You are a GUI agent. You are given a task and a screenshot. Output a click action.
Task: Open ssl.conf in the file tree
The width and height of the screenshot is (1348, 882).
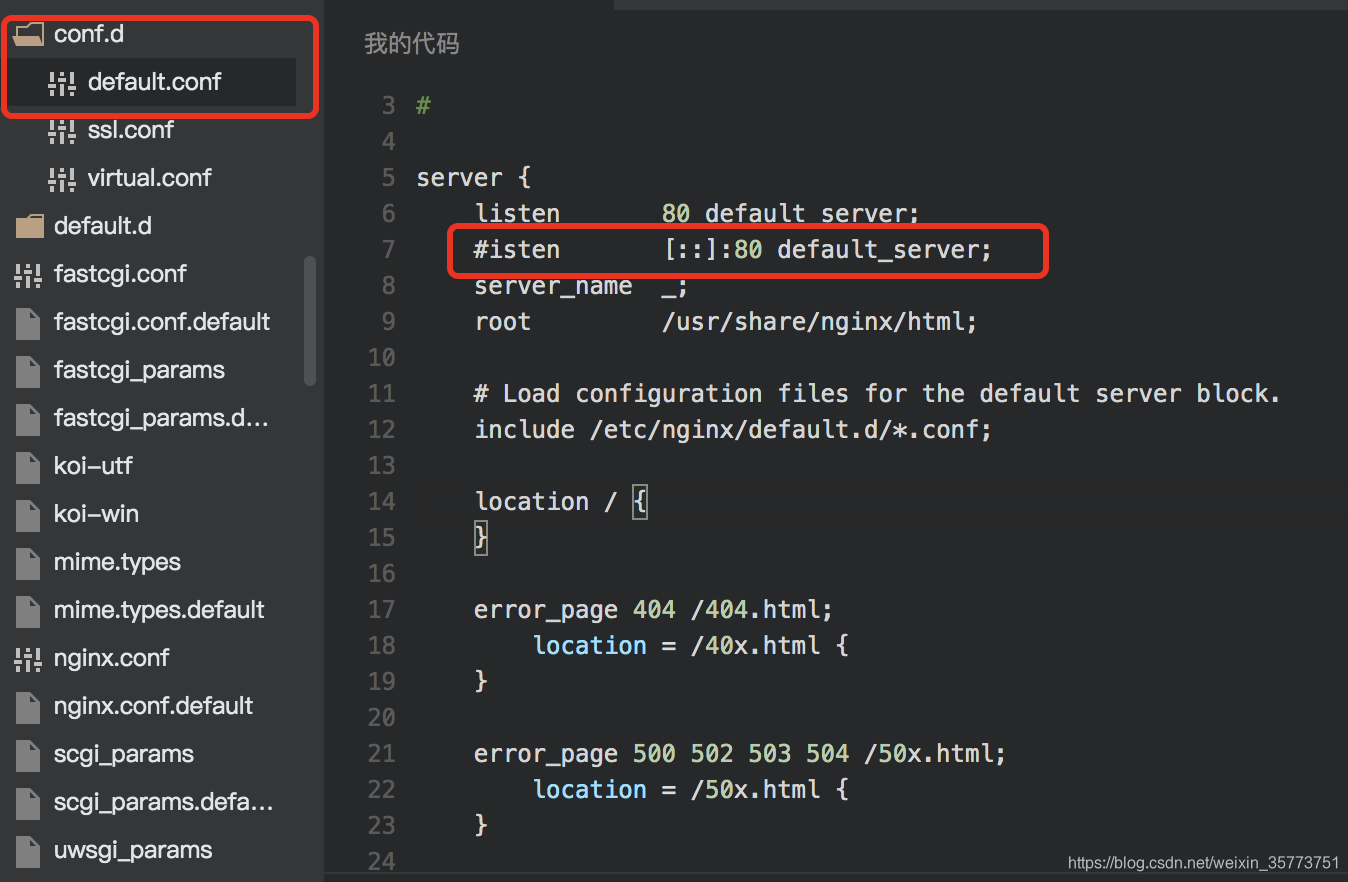pyautogui.click(x=131, y=130)
